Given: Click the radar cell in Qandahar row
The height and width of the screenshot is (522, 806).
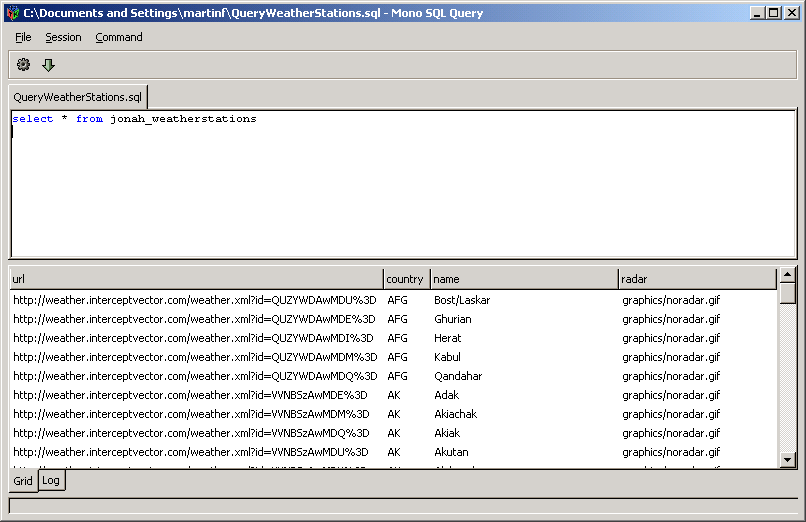Looking at the screenshot, I should [671, 376].
